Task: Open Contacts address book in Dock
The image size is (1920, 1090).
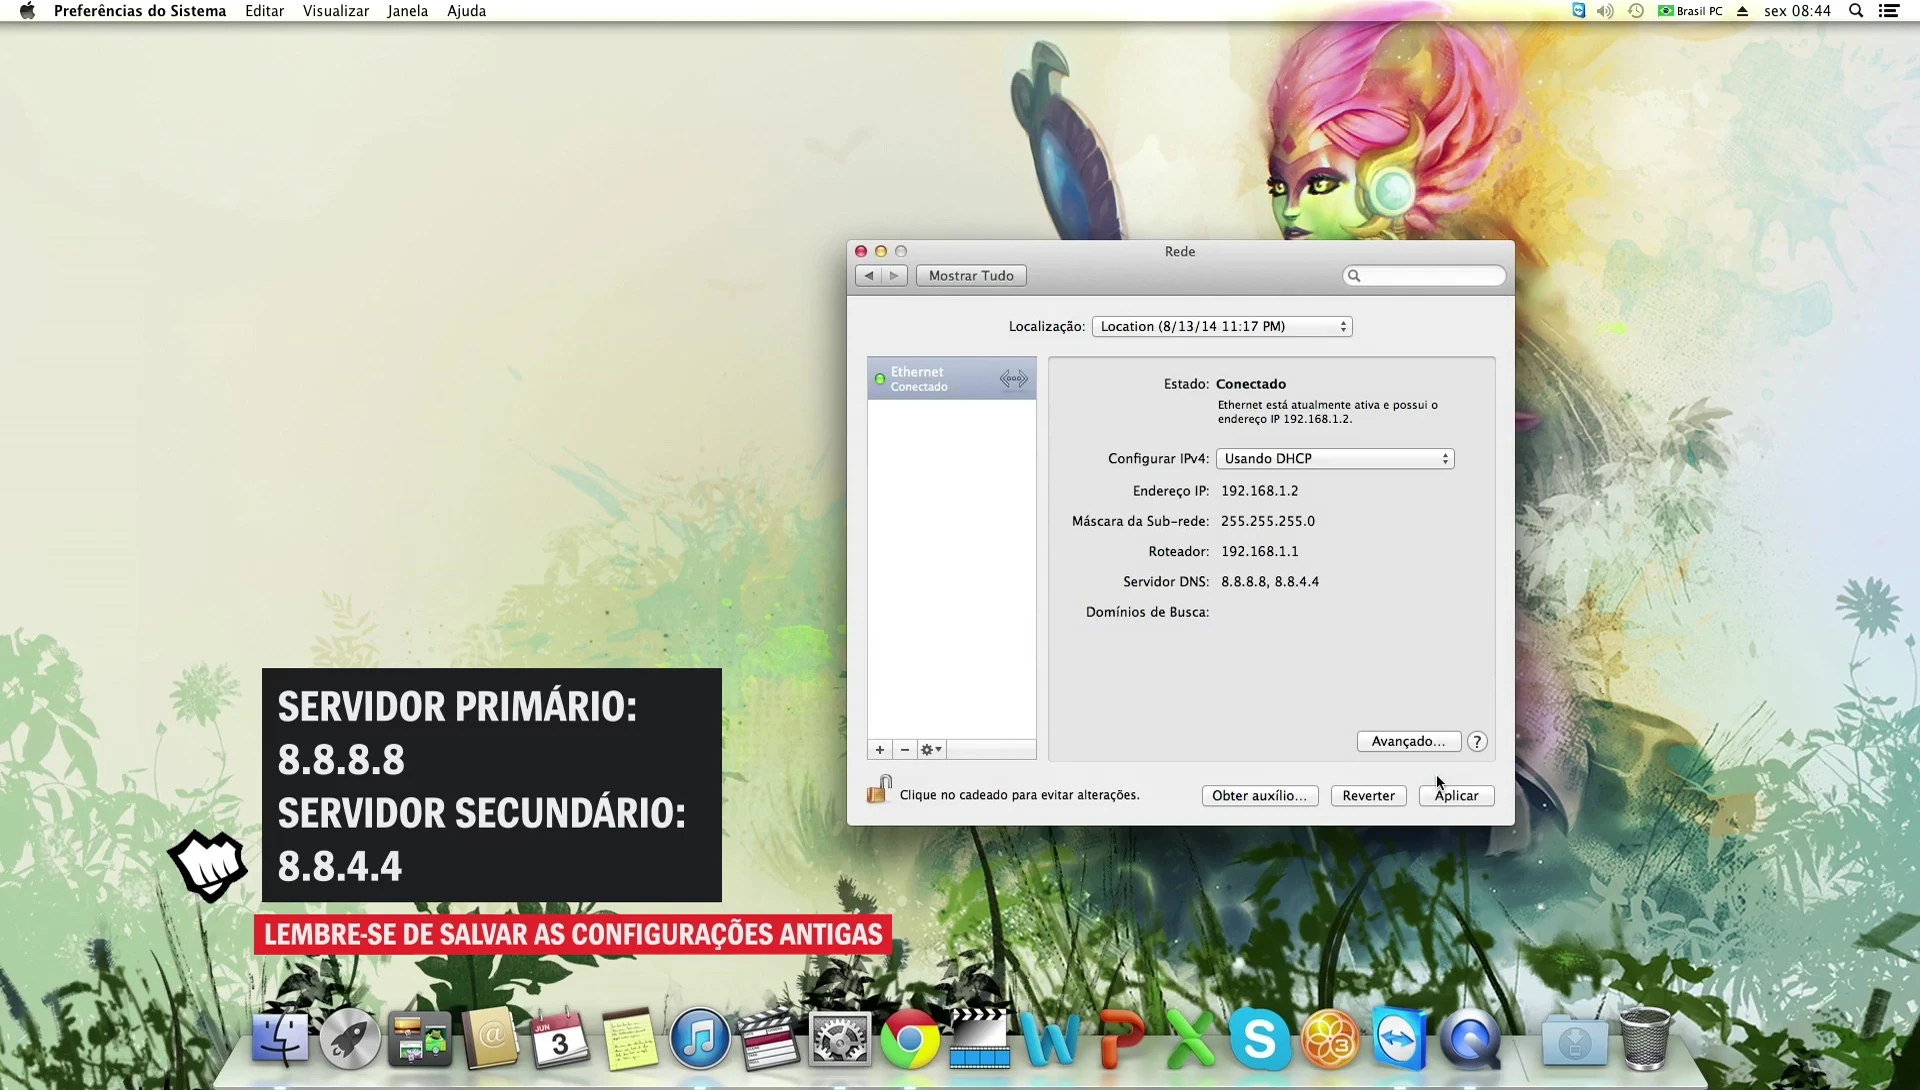Action: [490, 1039]
